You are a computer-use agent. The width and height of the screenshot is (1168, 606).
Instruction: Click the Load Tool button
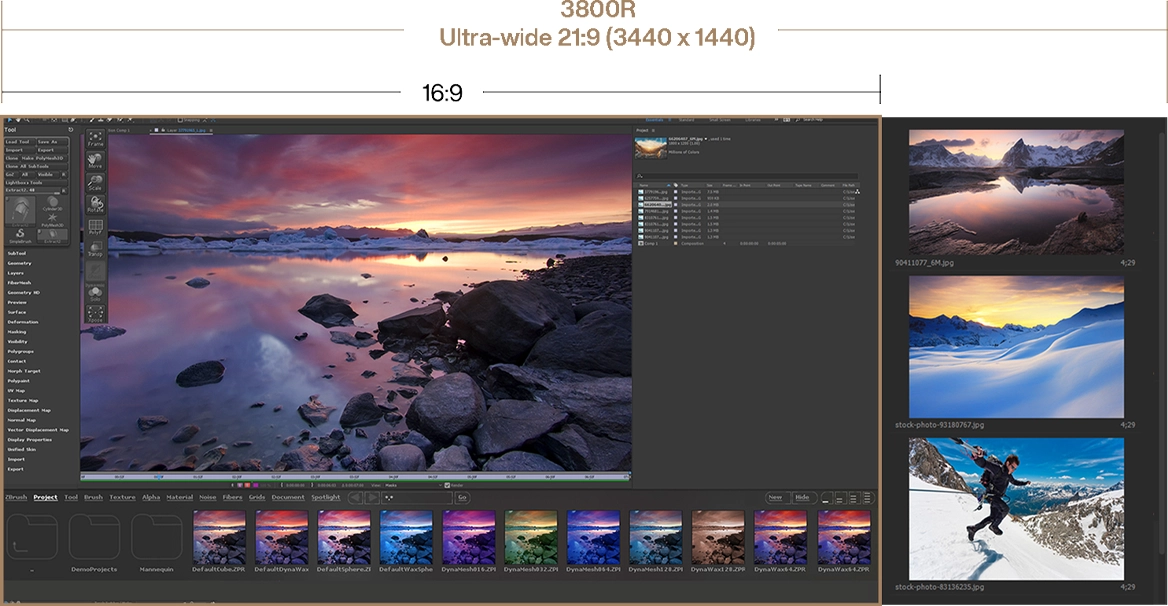pos(18,142)
